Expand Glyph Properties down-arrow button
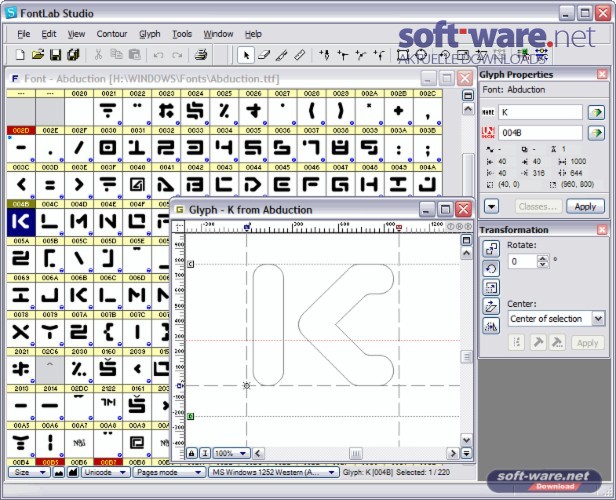616x500 pixels. (x=491, y=206)
